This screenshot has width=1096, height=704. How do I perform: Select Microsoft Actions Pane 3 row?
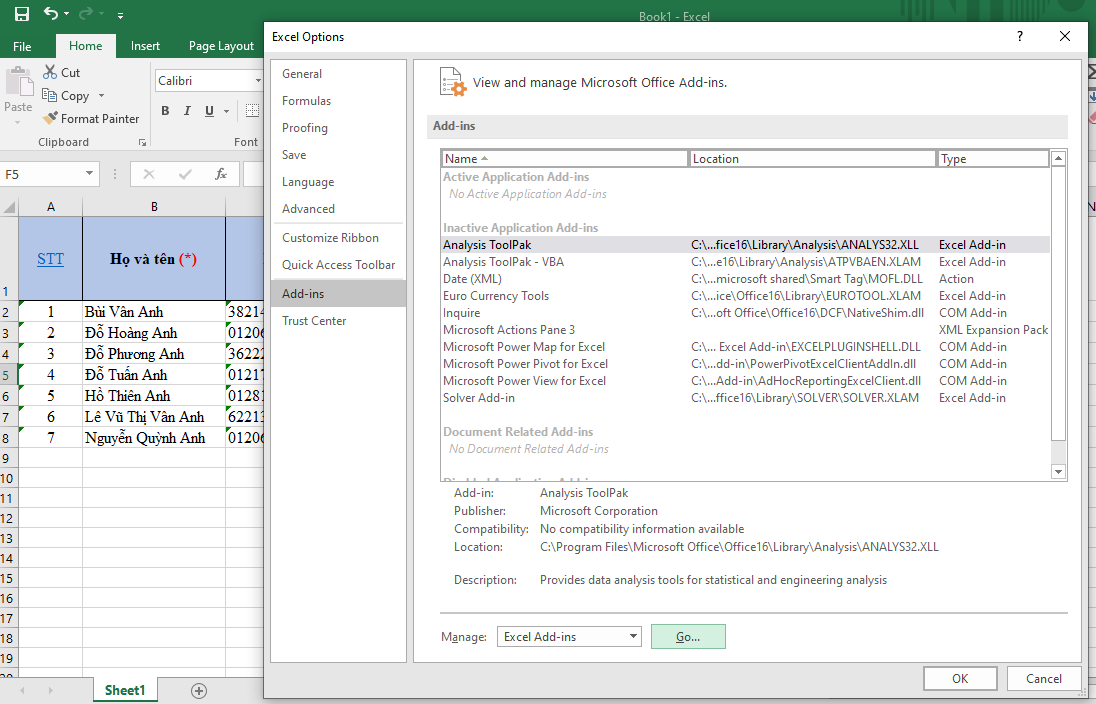point(746,330)
